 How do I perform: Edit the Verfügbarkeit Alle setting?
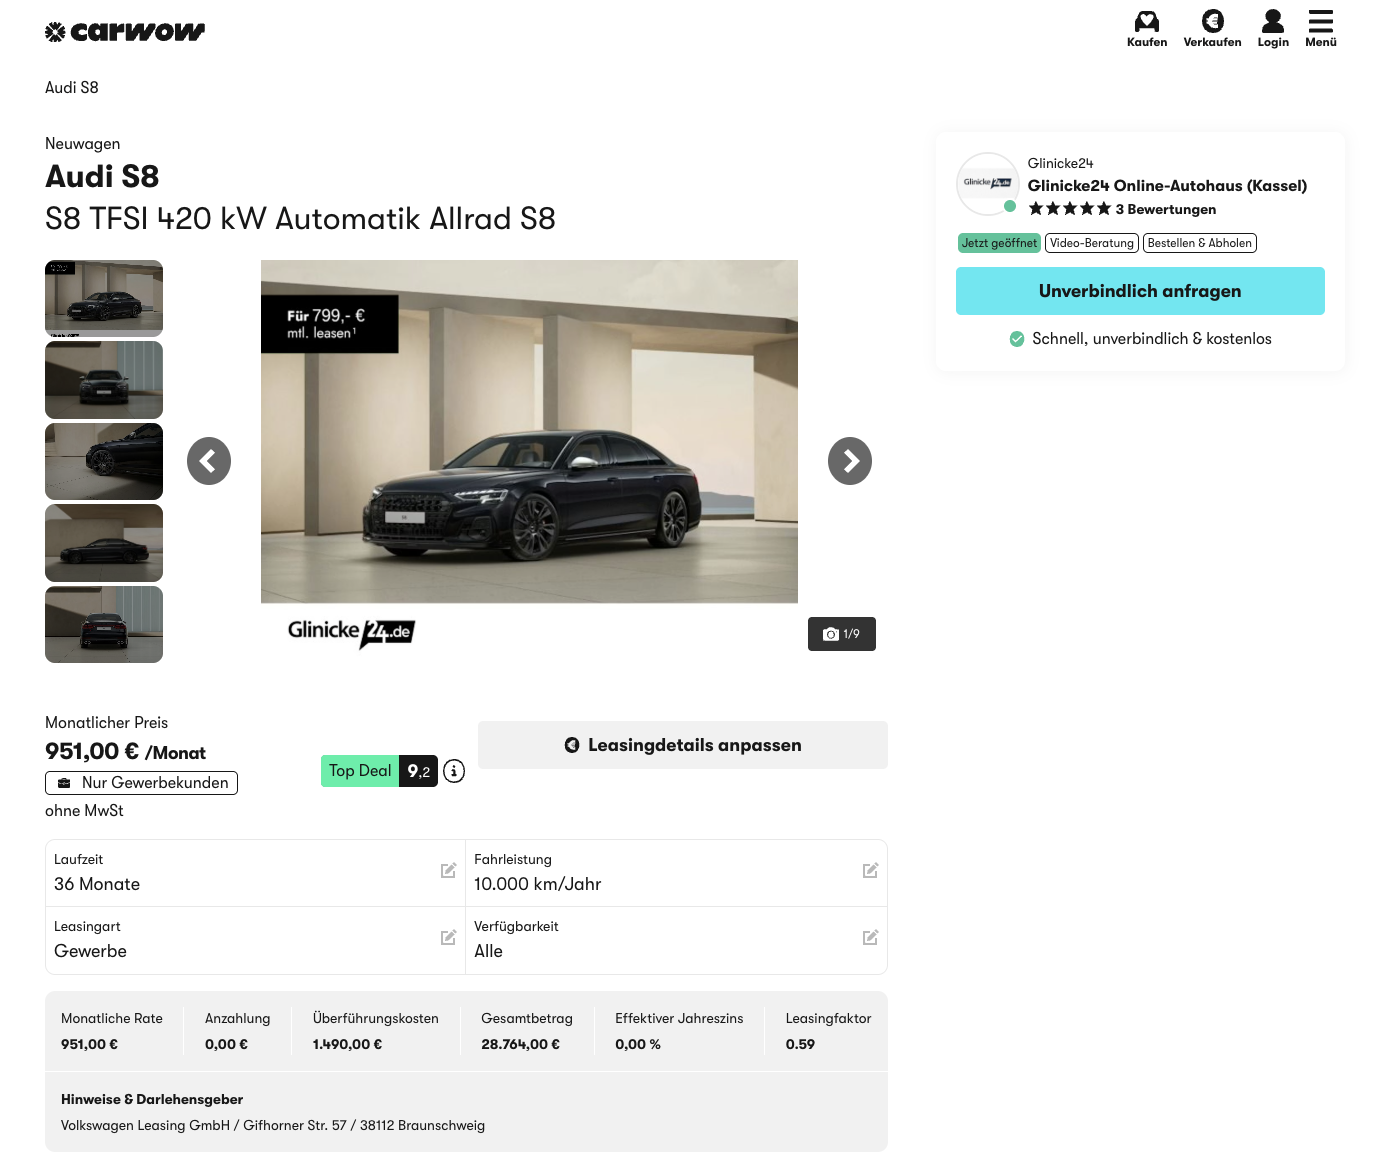[x=870, y=938]
